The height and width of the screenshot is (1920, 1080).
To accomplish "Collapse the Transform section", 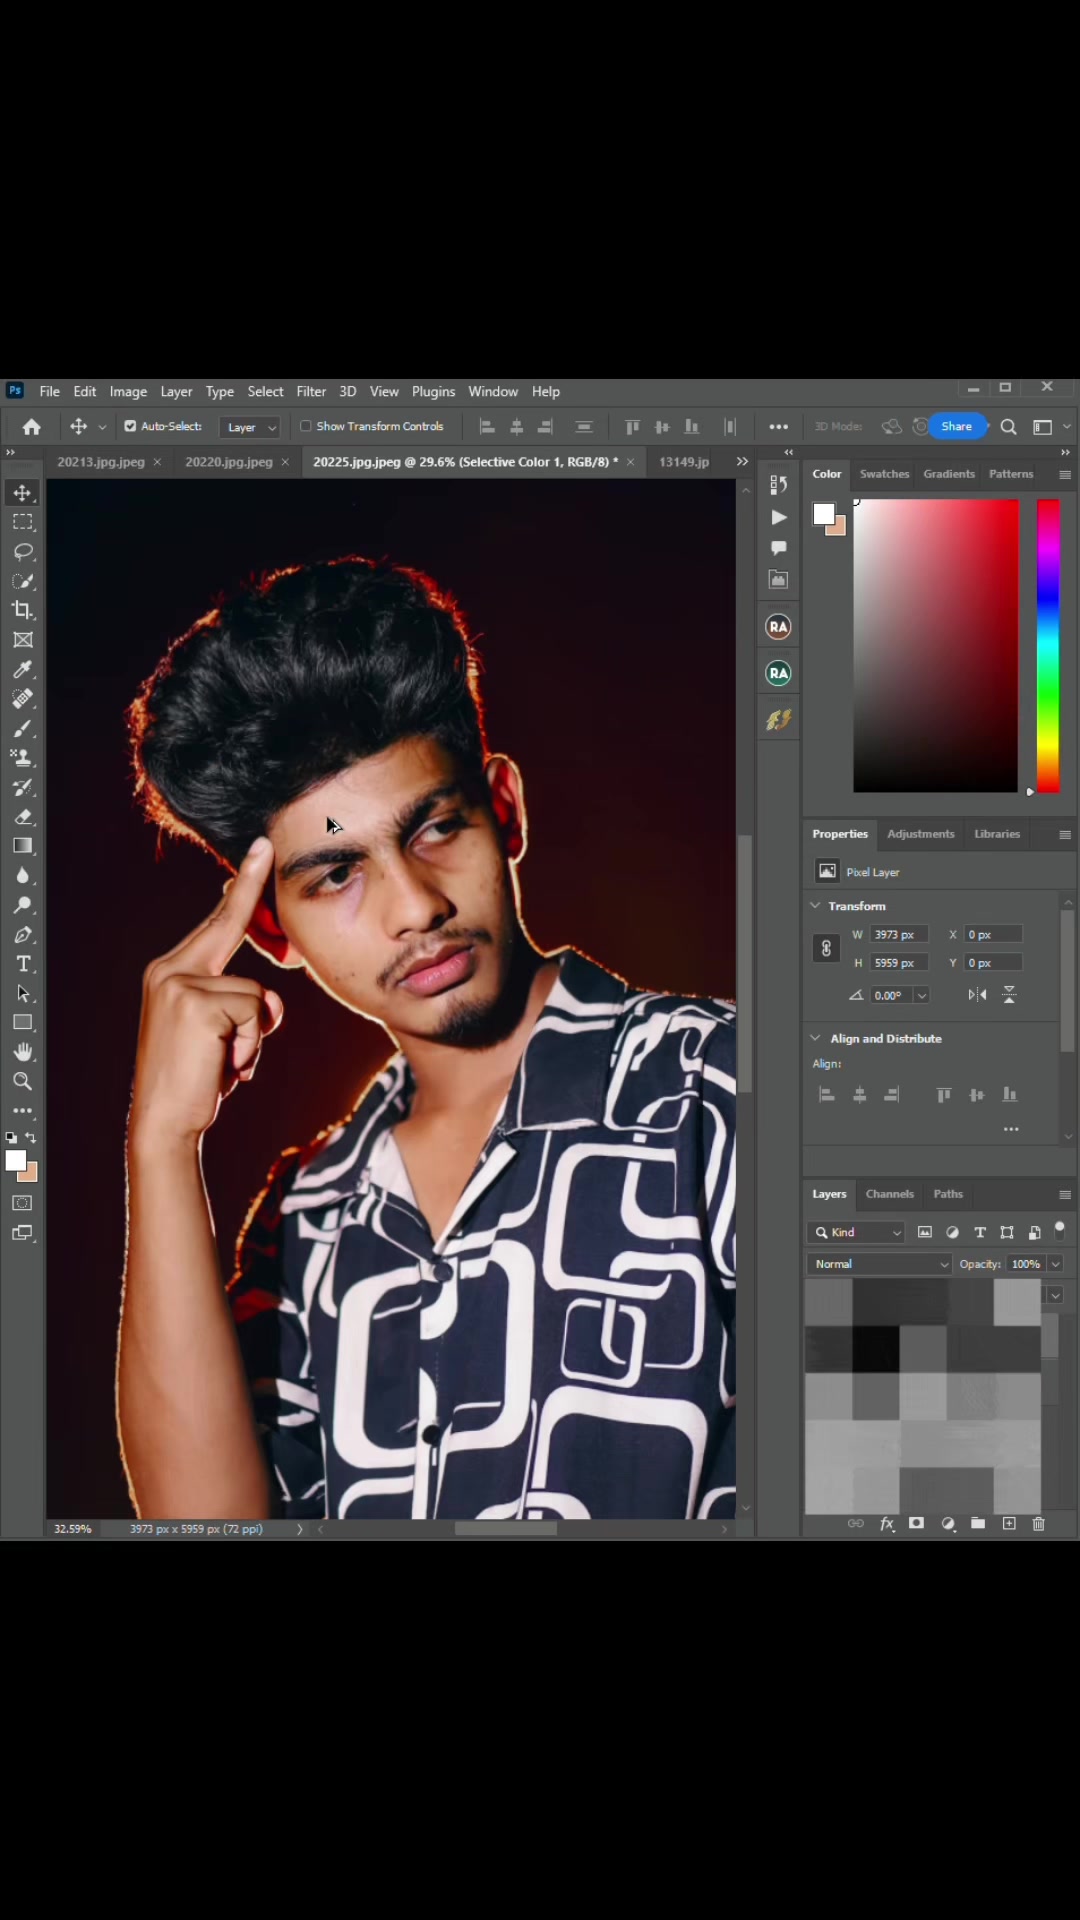I will 816,906.
